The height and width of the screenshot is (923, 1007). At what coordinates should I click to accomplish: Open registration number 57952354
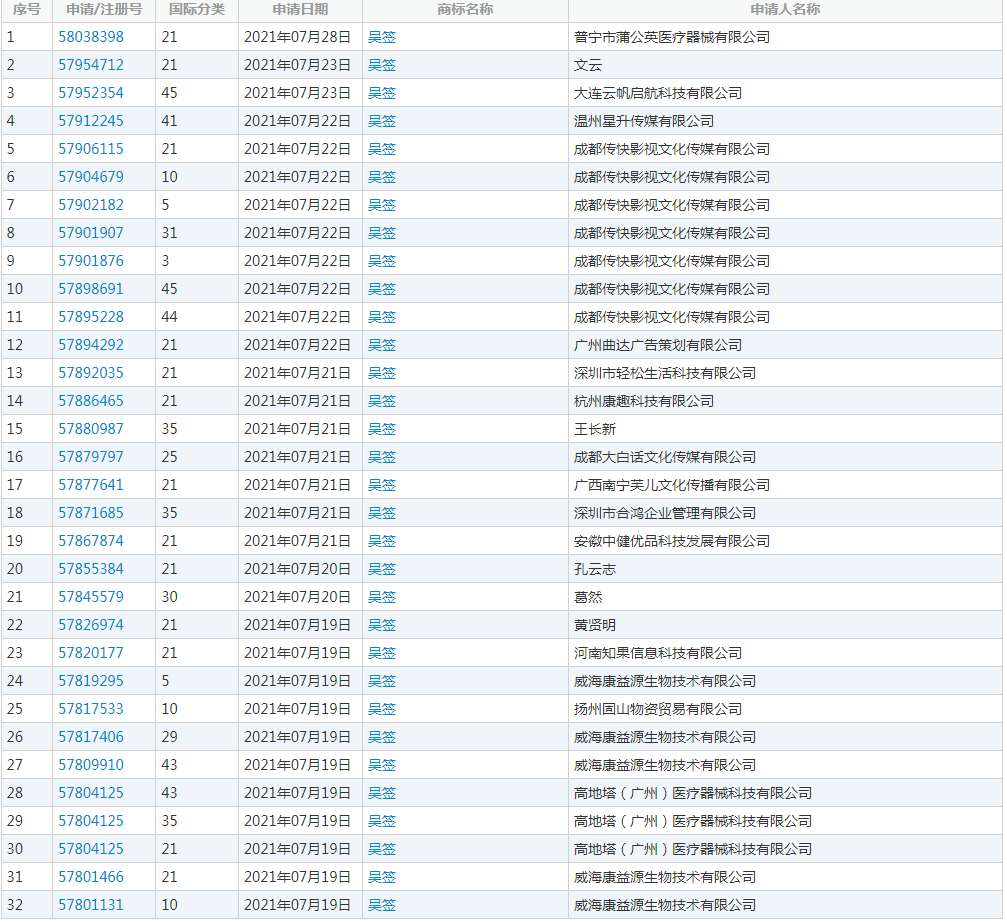(91, 93)
